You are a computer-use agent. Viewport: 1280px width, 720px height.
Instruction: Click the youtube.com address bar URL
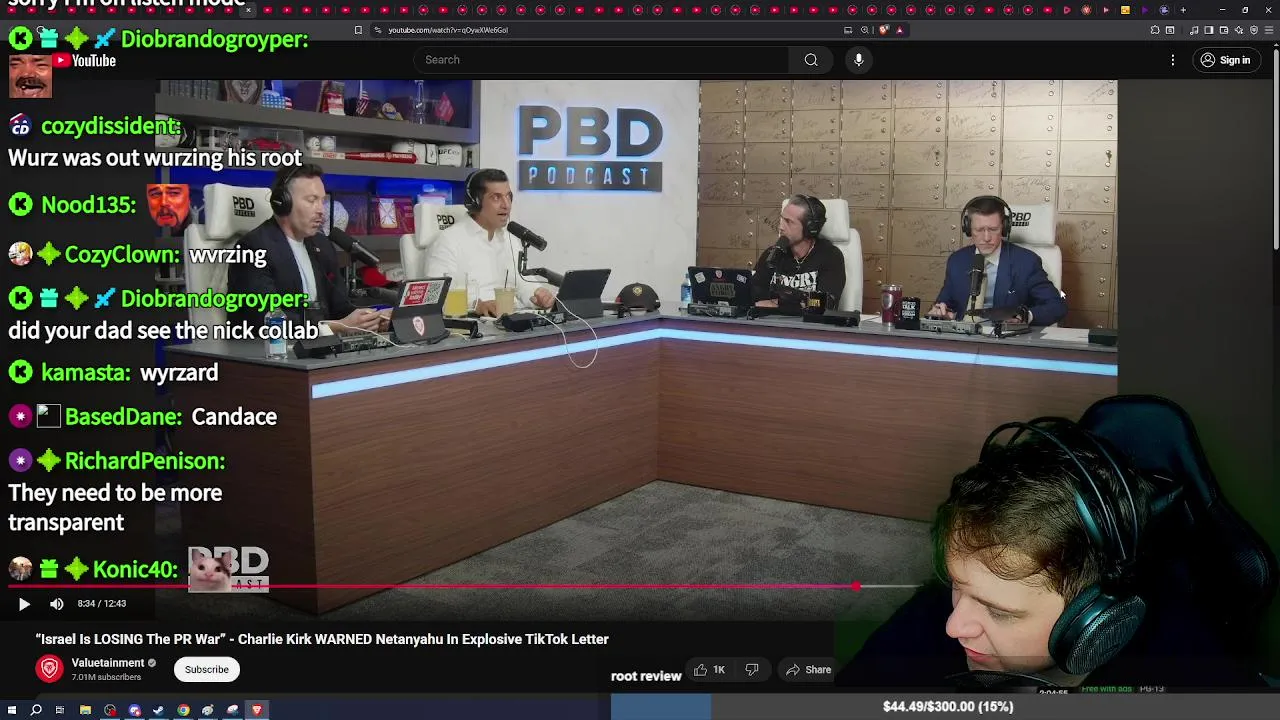448,30
